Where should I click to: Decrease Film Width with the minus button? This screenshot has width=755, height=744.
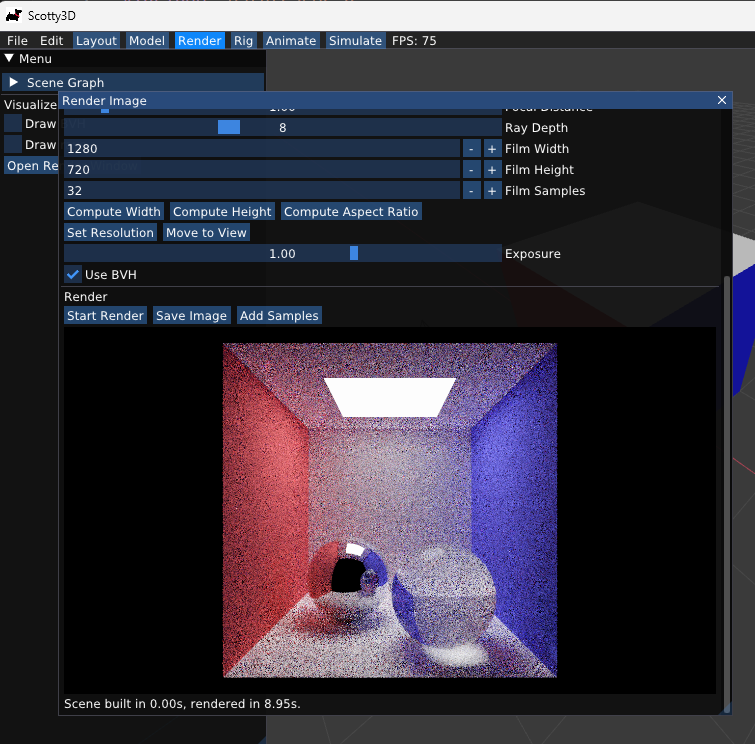coord(471,148)
